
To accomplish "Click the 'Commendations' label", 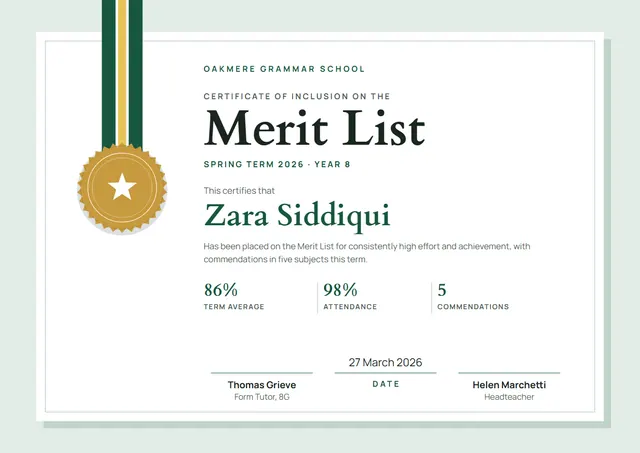I will tap(473, 307).
